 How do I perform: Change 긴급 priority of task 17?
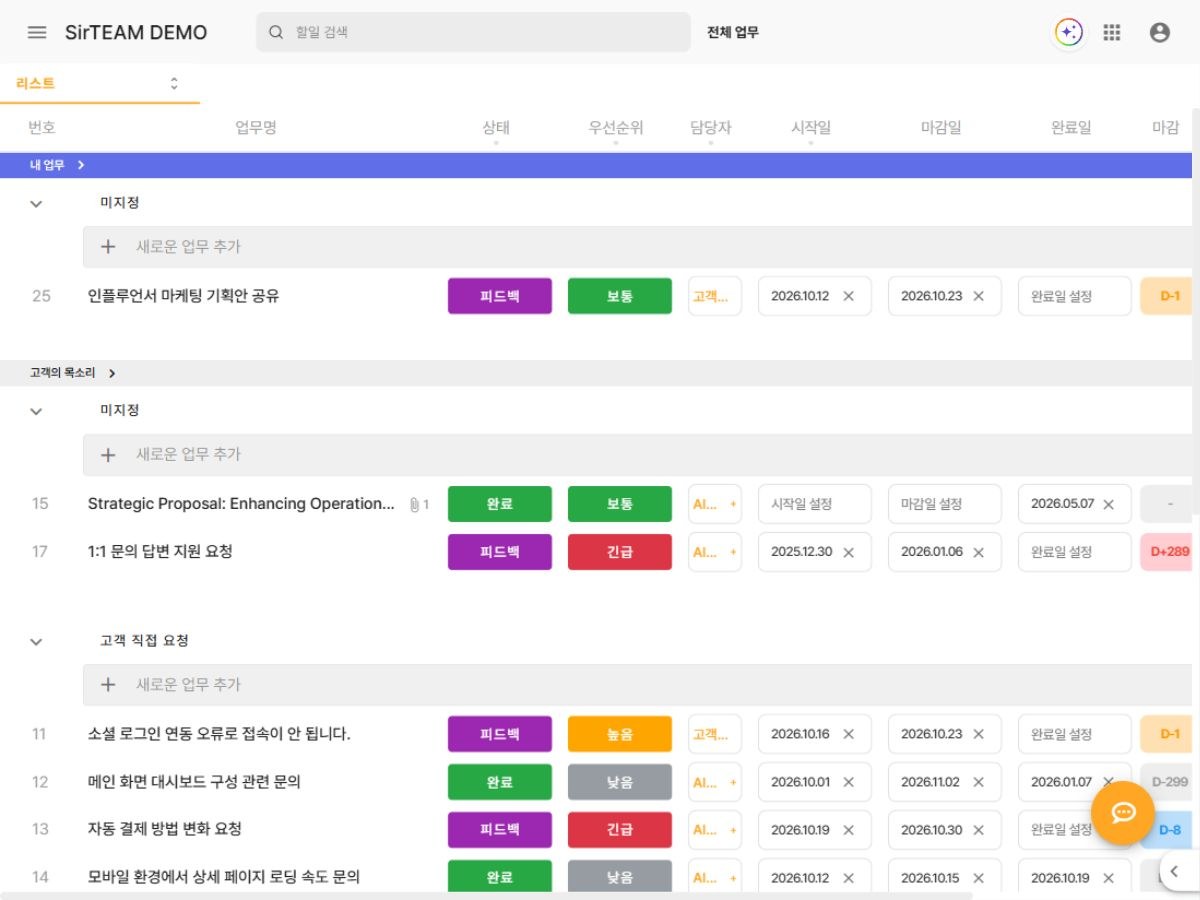pyautogui.click(x=620, y=552)
